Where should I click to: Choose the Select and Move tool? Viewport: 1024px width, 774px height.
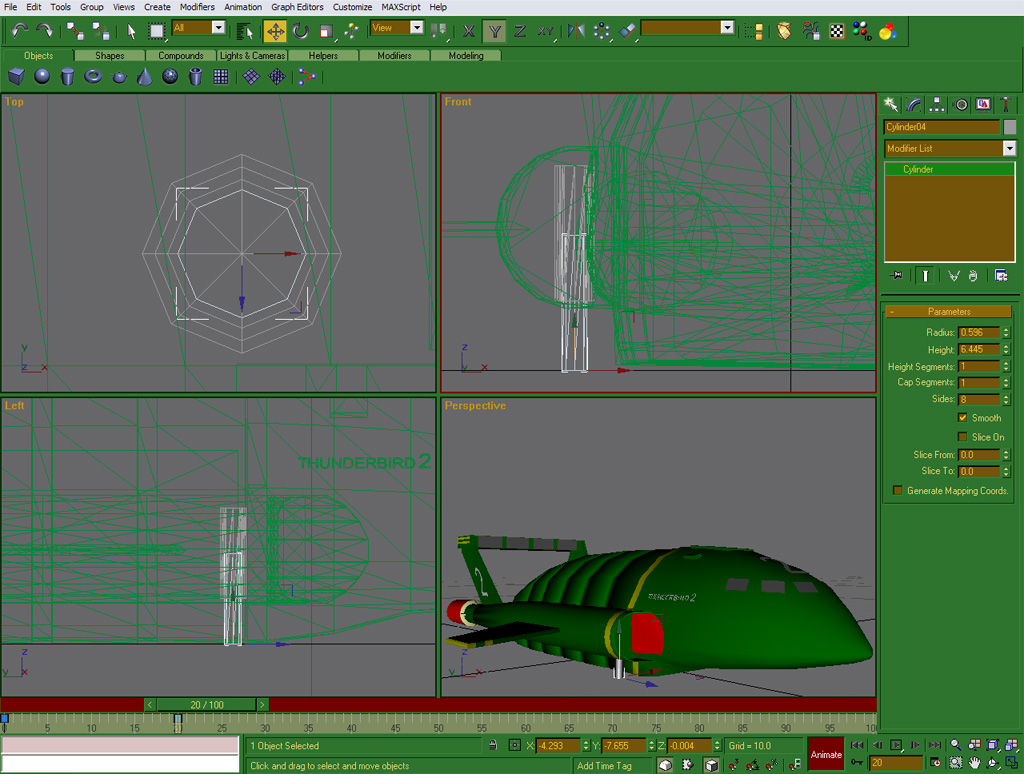click(275, 31)
